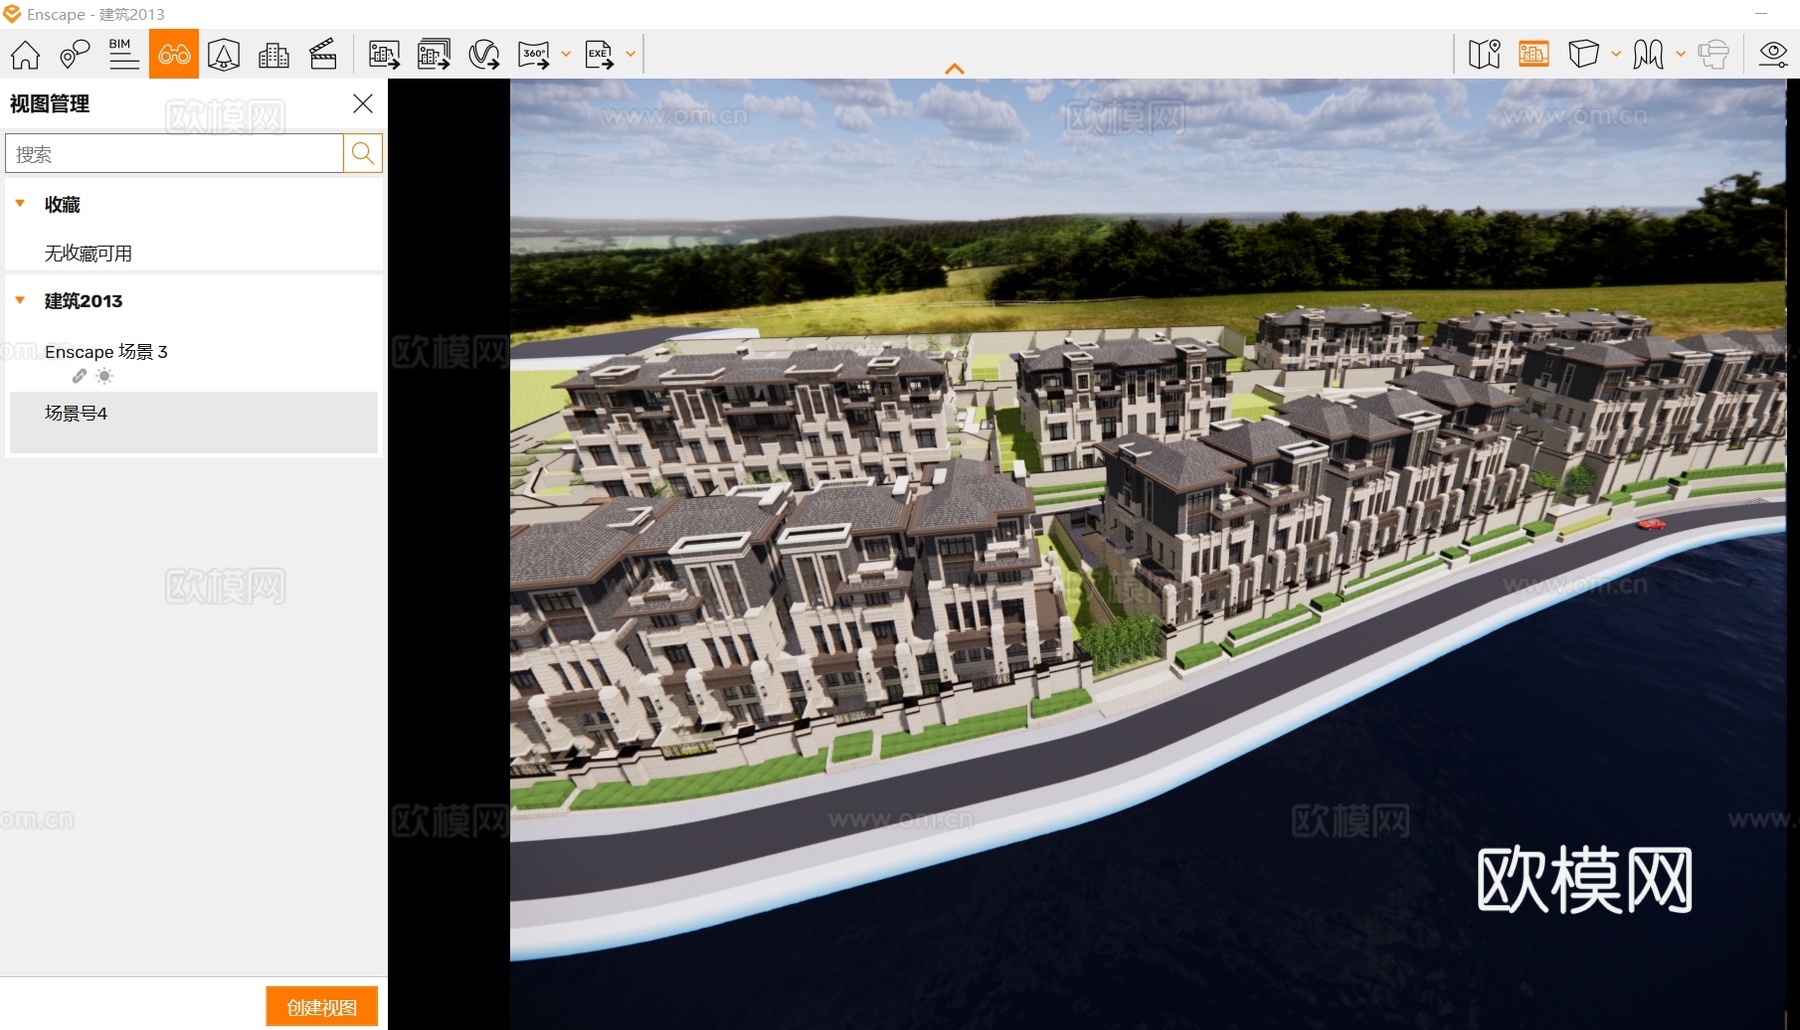Focus the 搜索 search field

click(x=175, y=154)
